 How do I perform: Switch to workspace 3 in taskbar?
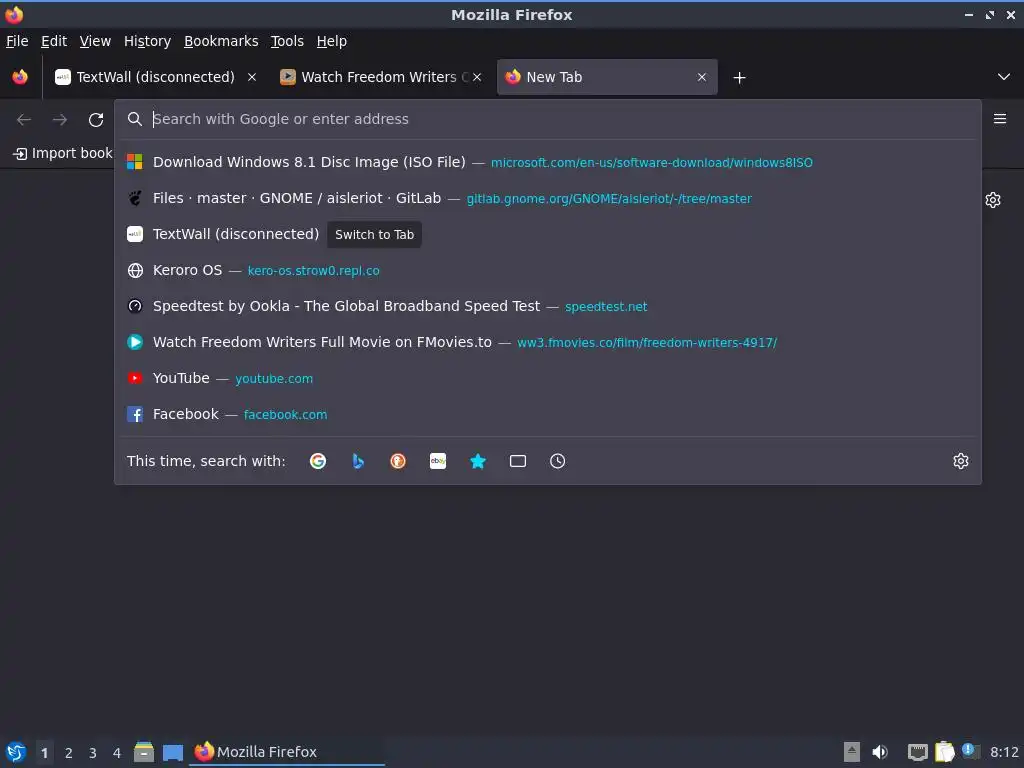point(93,753)
